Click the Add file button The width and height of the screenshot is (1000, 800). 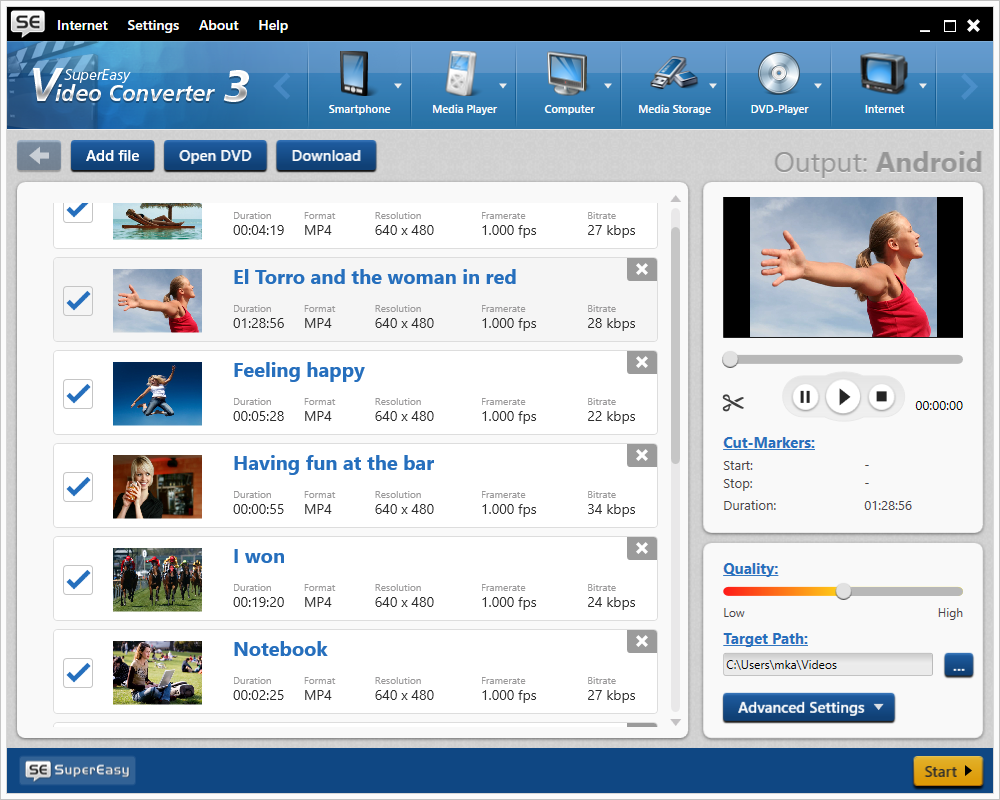tap(112, 156)
